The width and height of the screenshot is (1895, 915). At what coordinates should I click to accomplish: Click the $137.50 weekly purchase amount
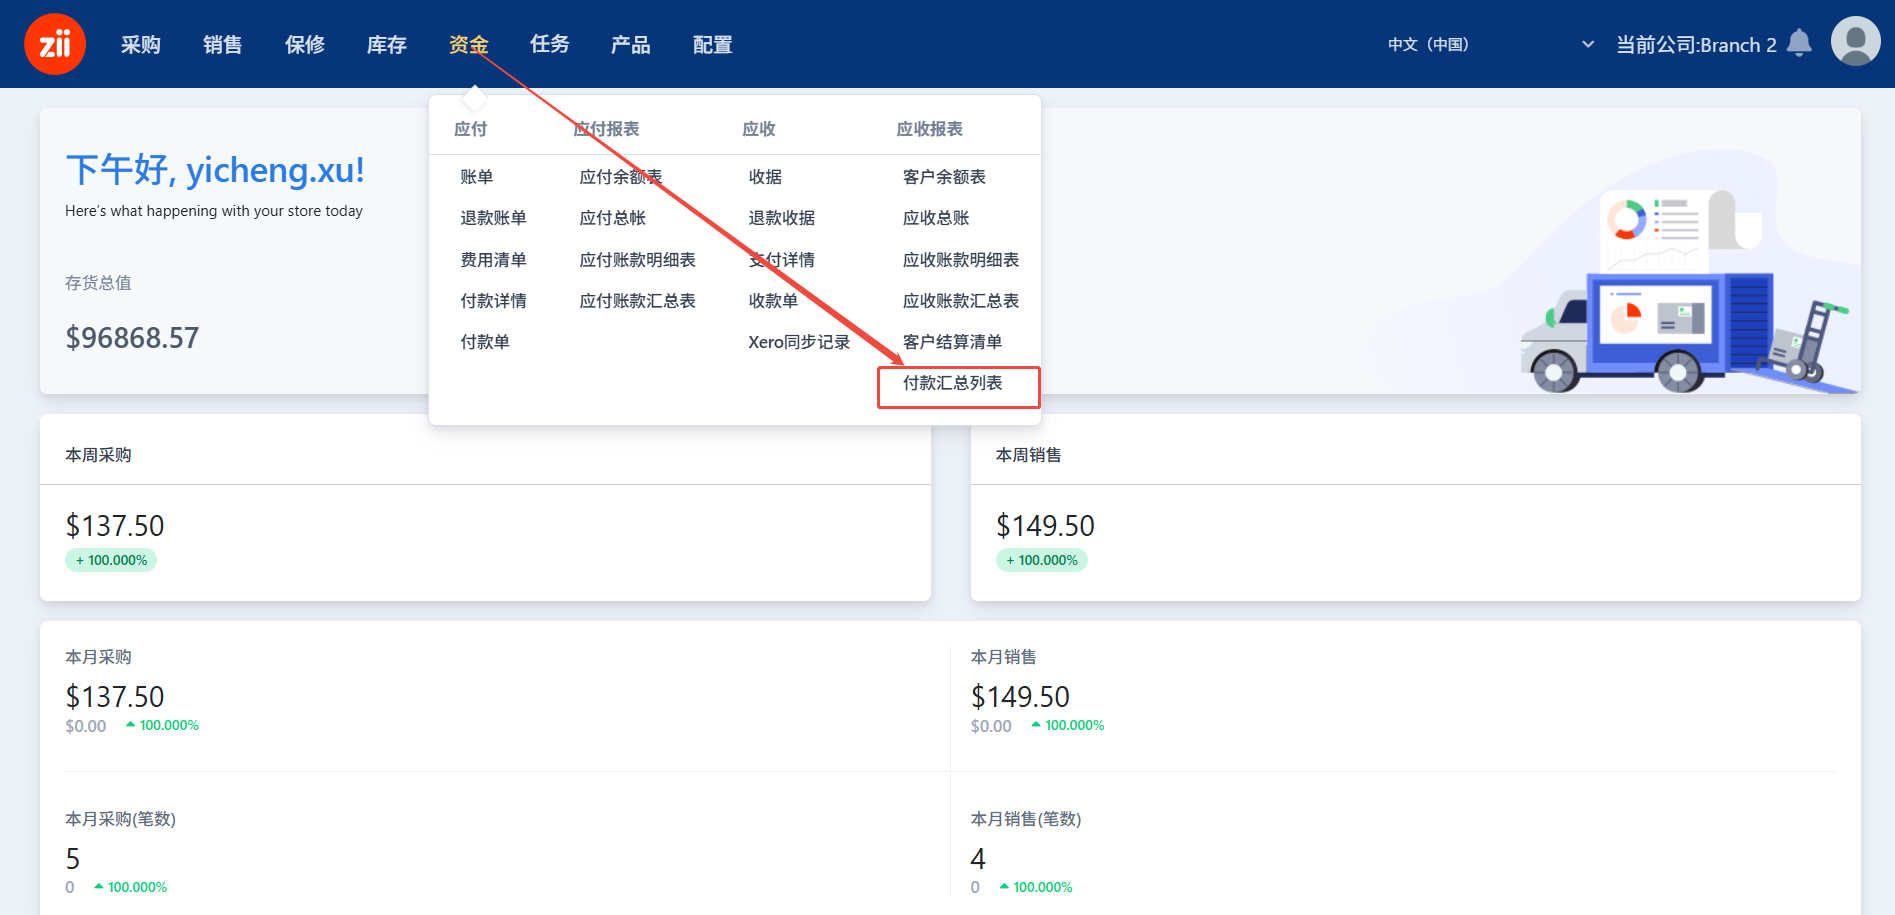point(115,526)
